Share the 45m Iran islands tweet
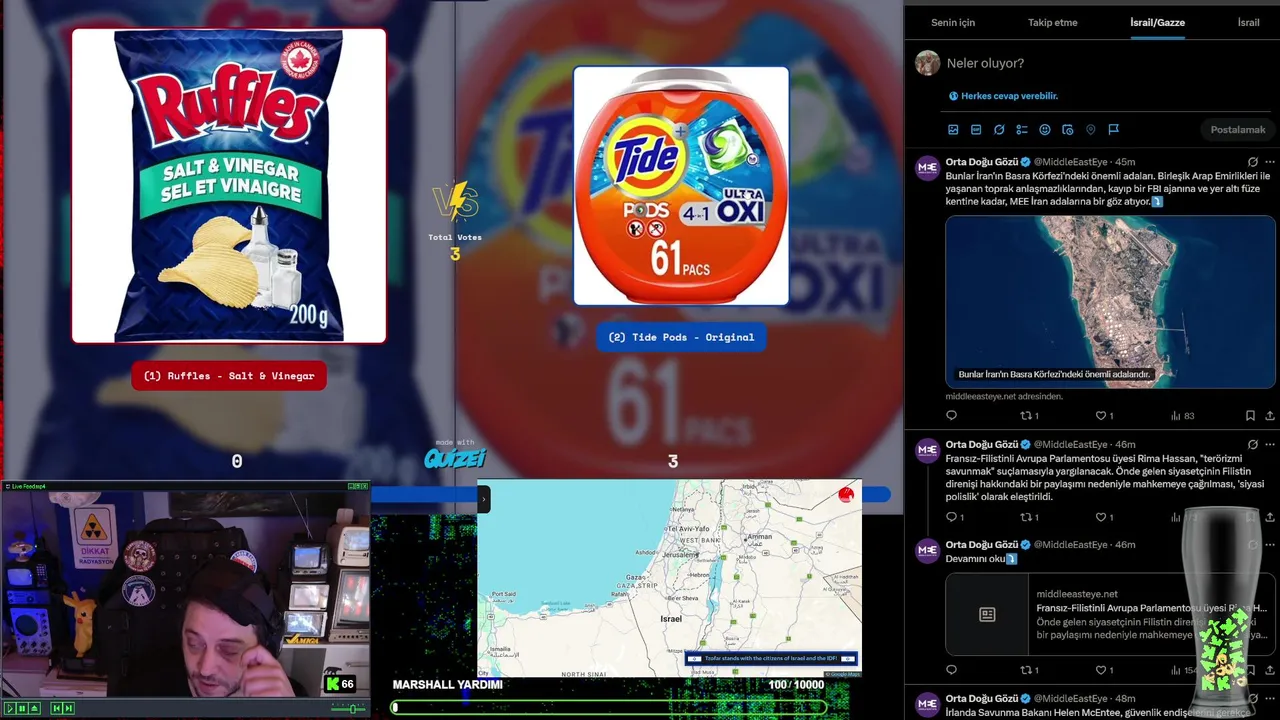This screenshot has width=1280, height=720. coord(1270,416)
